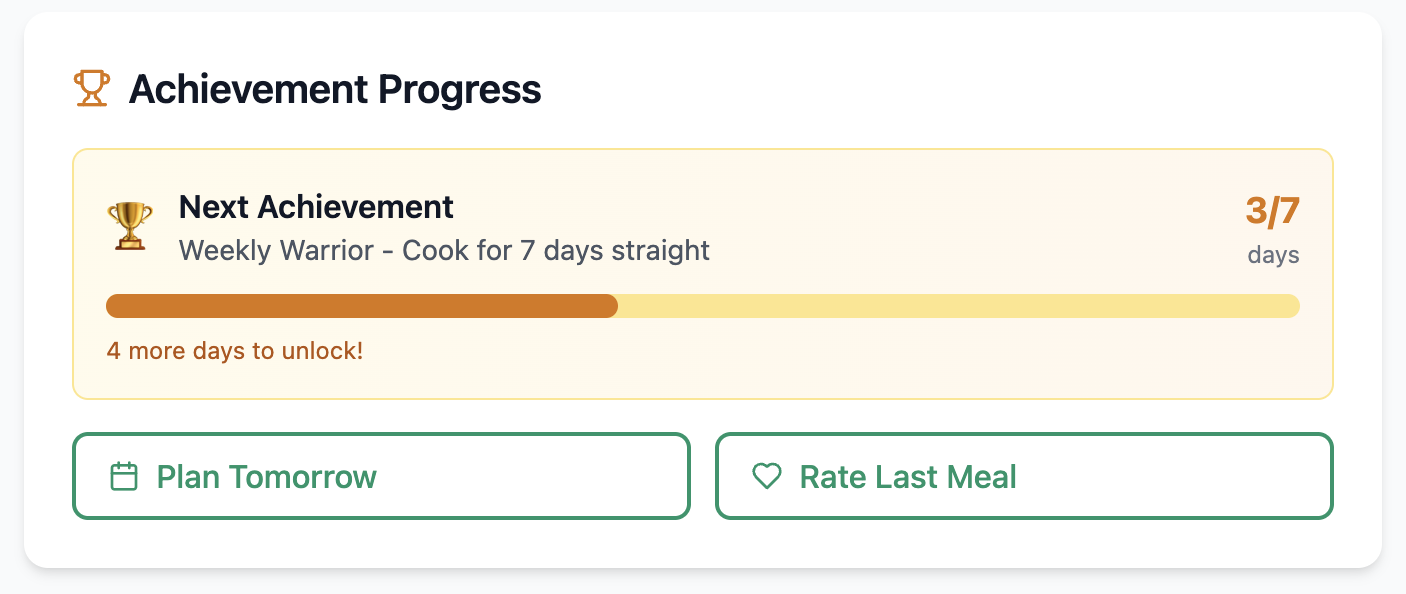The height and width of the screenshot is (594, 1406).
Task: Click the outlined trophy icon beside Achievement Progress
Action: point(92,89)
